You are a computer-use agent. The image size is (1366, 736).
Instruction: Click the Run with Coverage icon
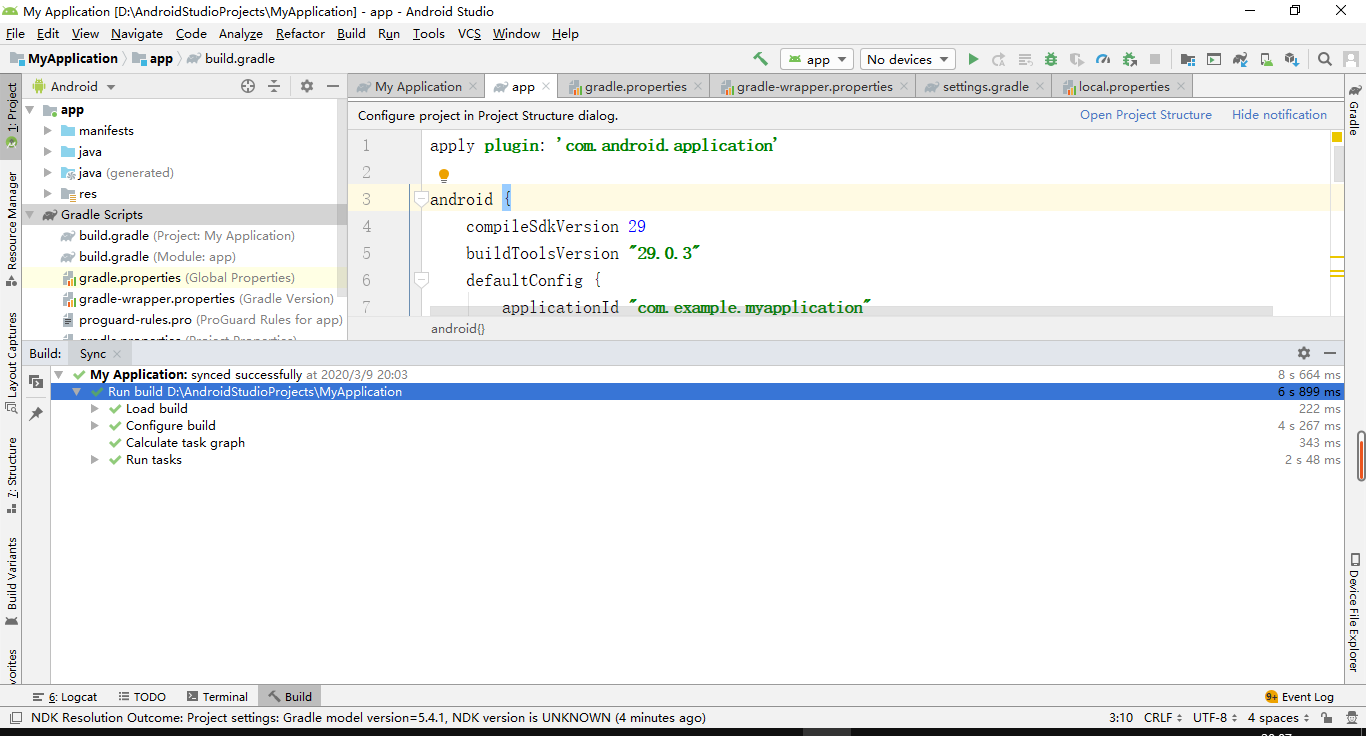[1077, 59]
